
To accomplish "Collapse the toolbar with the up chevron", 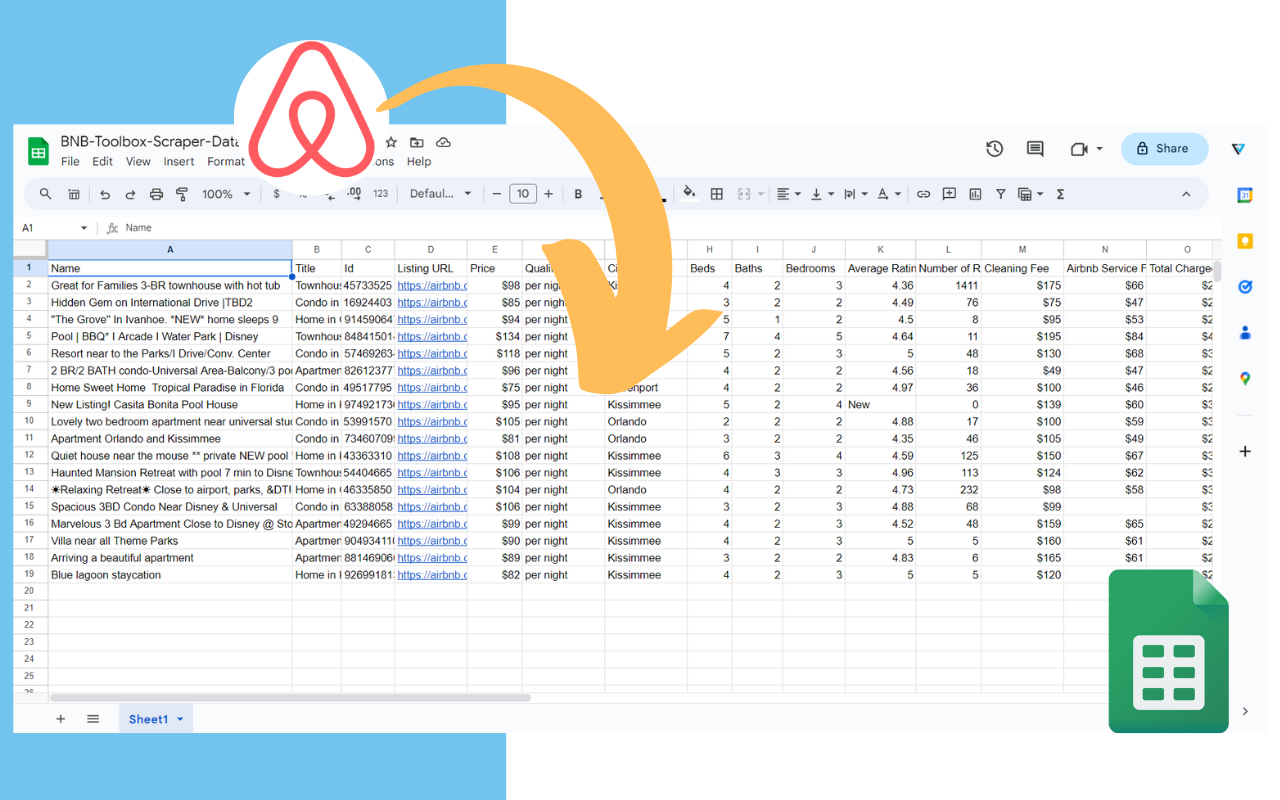I will point(1186,194).
